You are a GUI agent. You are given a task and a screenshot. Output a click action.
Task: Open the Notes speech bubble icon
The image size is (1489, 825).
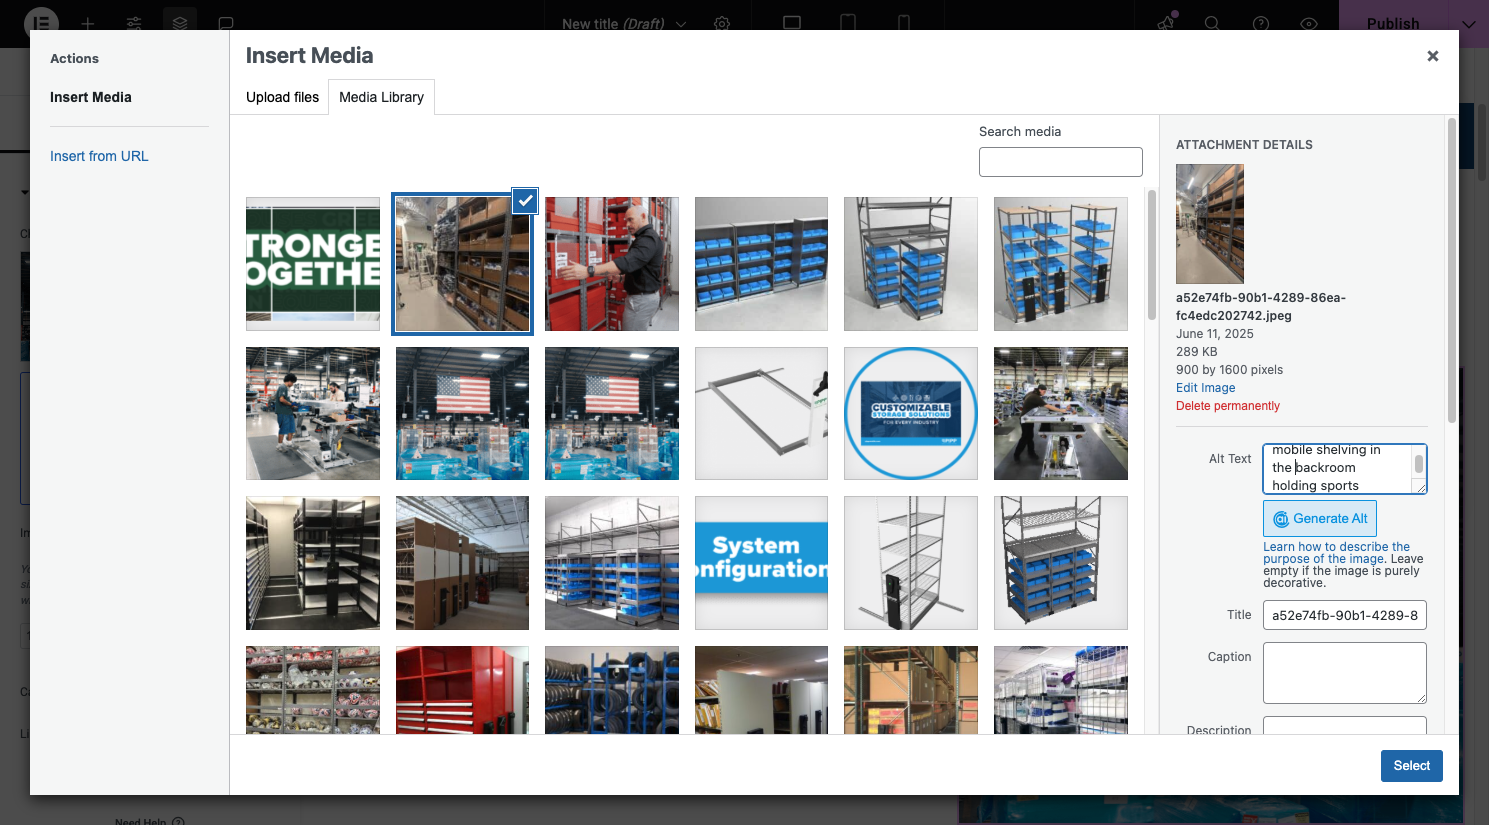226,23
